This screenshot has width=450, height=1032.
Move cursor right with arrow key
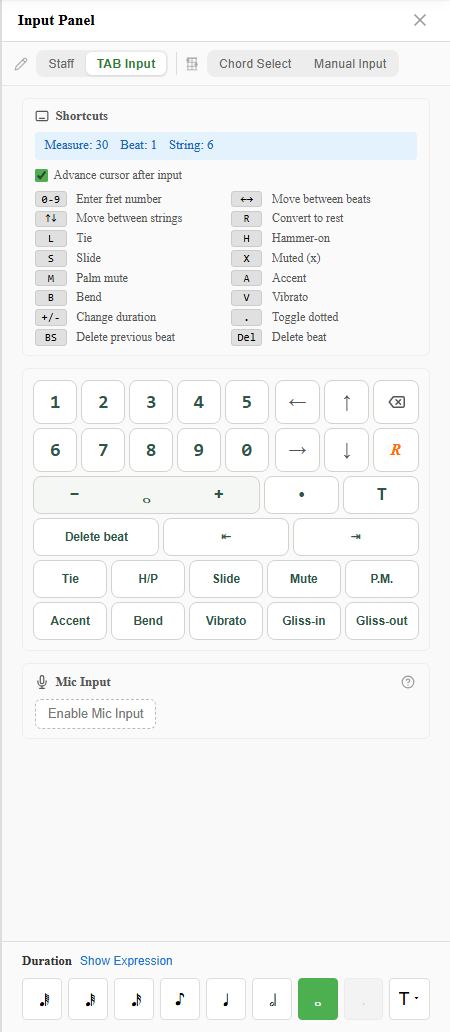coord(297,450)
